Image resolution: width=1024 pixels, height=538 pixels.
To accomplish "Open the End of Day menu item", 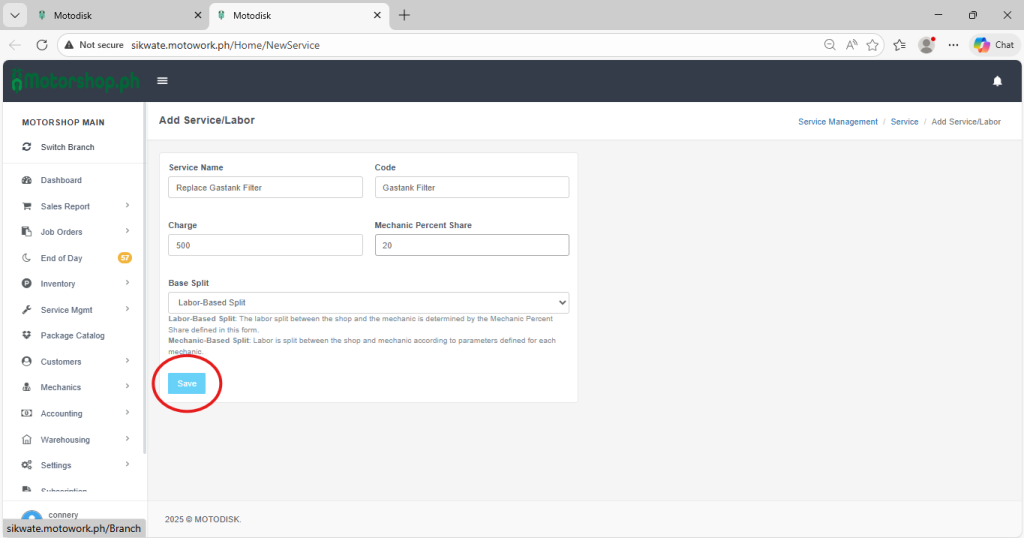I will (x=62, y=258).
